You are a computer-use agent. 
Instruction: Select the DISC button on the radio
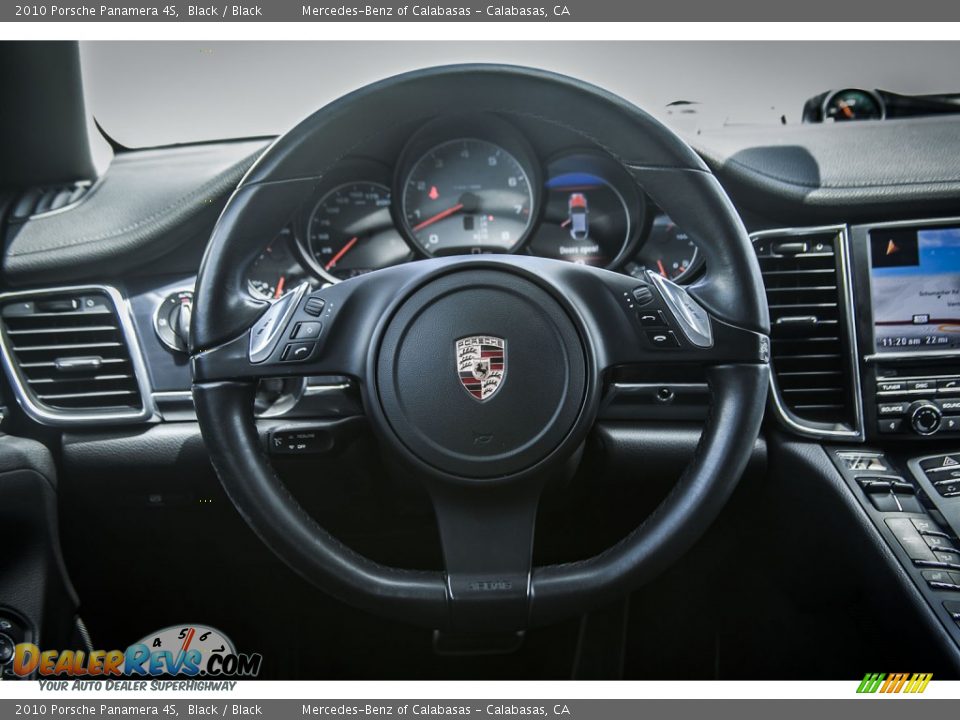(x=921, y=385)
